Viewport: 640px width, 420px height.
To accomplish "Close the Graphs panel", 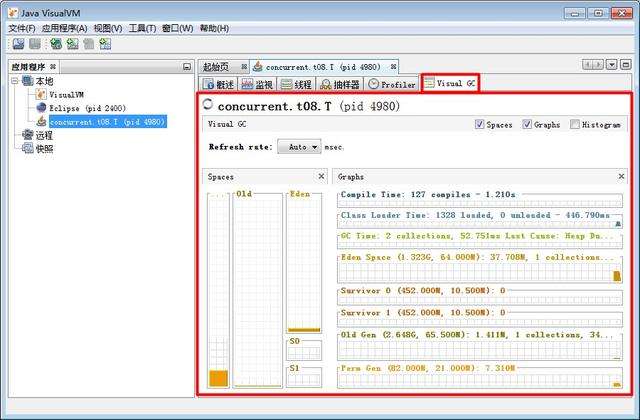I will pos(621,176).
